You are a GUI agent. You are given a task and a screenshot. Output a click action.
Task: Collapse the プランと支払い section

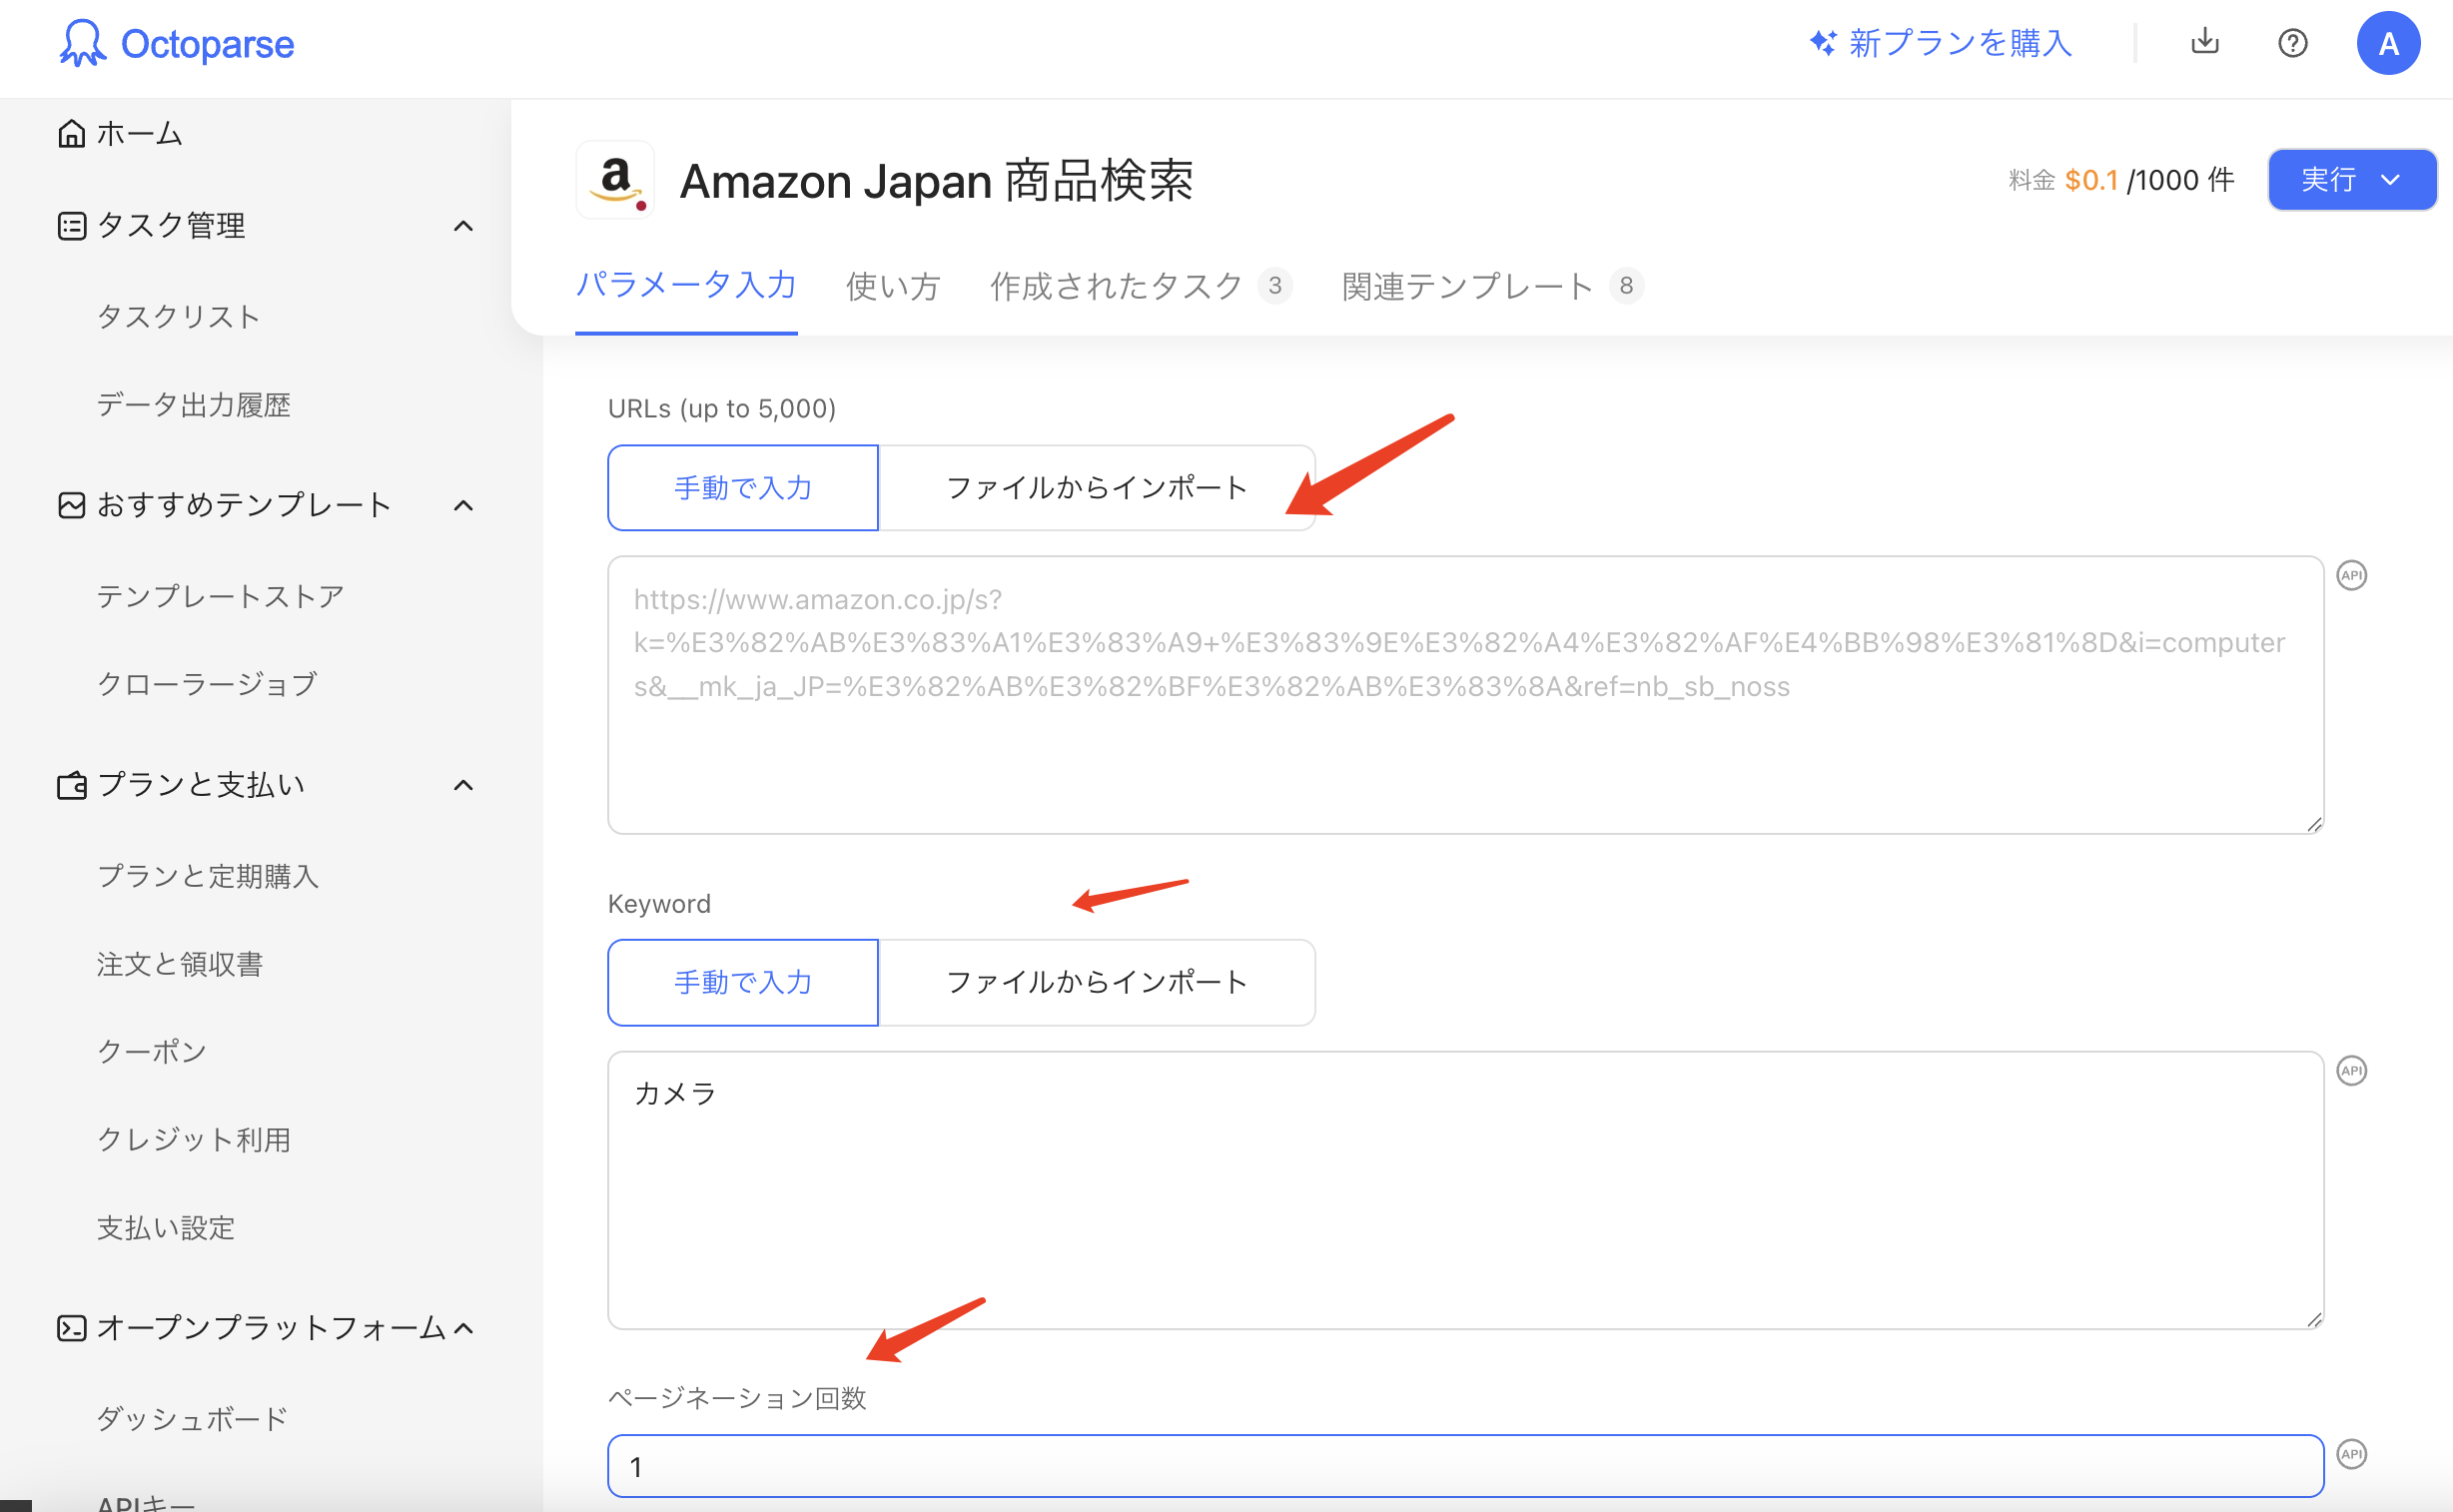tap(463, 785)
